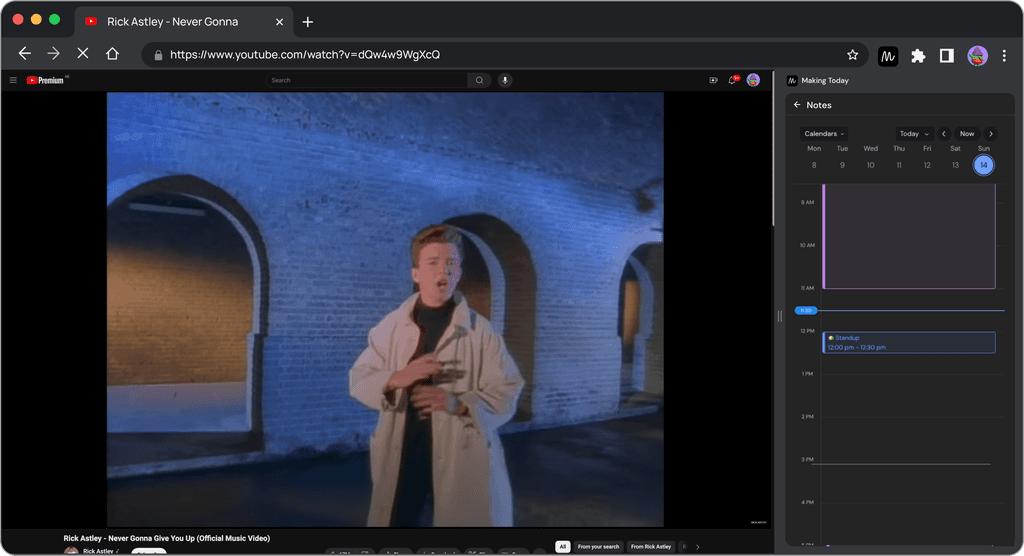Screen dimensions: 1024x556
Task: Open the browser profile avatar
Action: pos(977,56)
